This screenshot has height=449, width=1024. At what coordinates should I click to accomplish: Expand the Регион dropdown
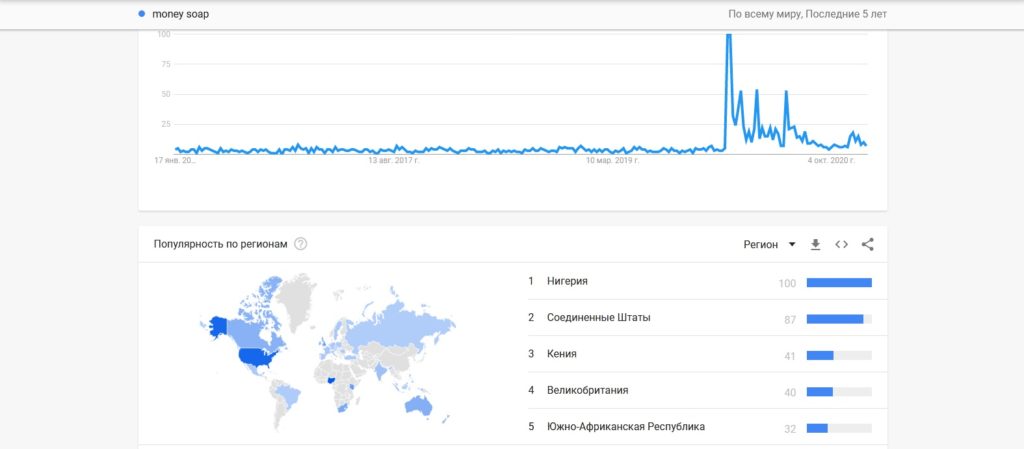click(769, 245)
